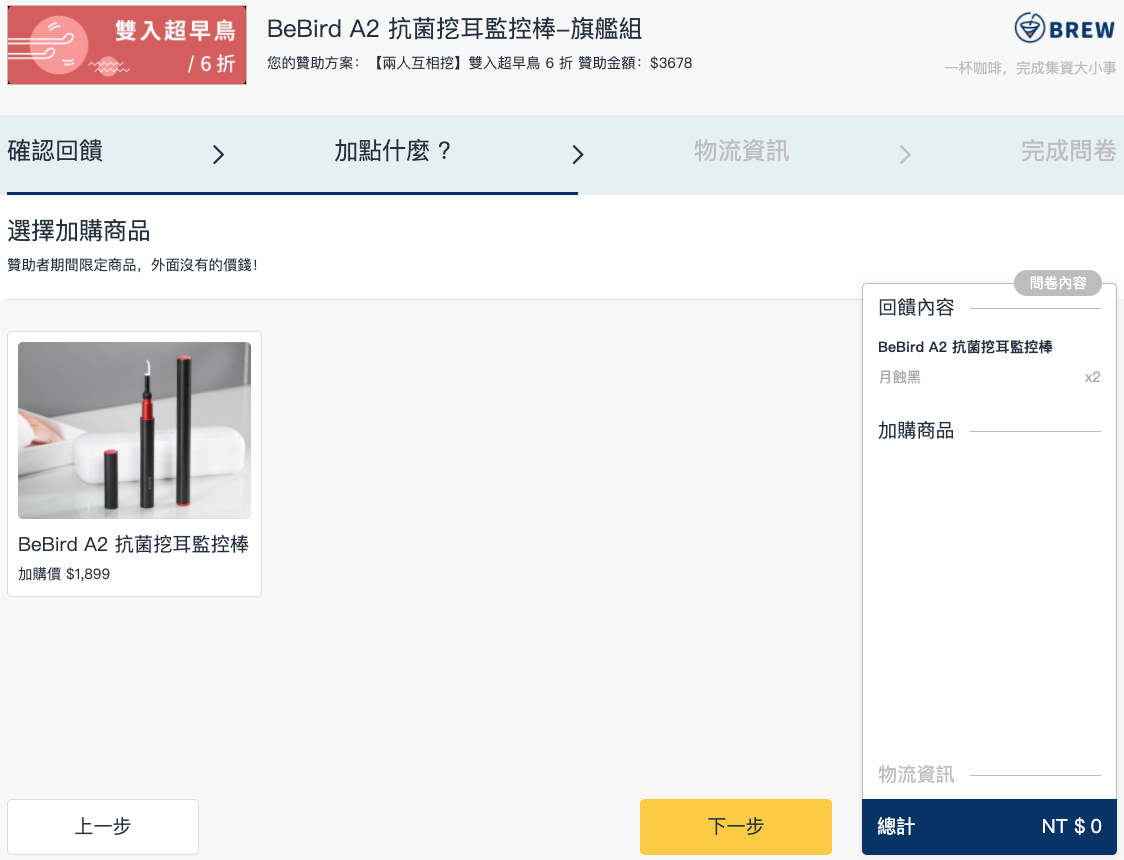
Task: Switch to the 物流資訊 step tab
Action: tap(741, 151)
